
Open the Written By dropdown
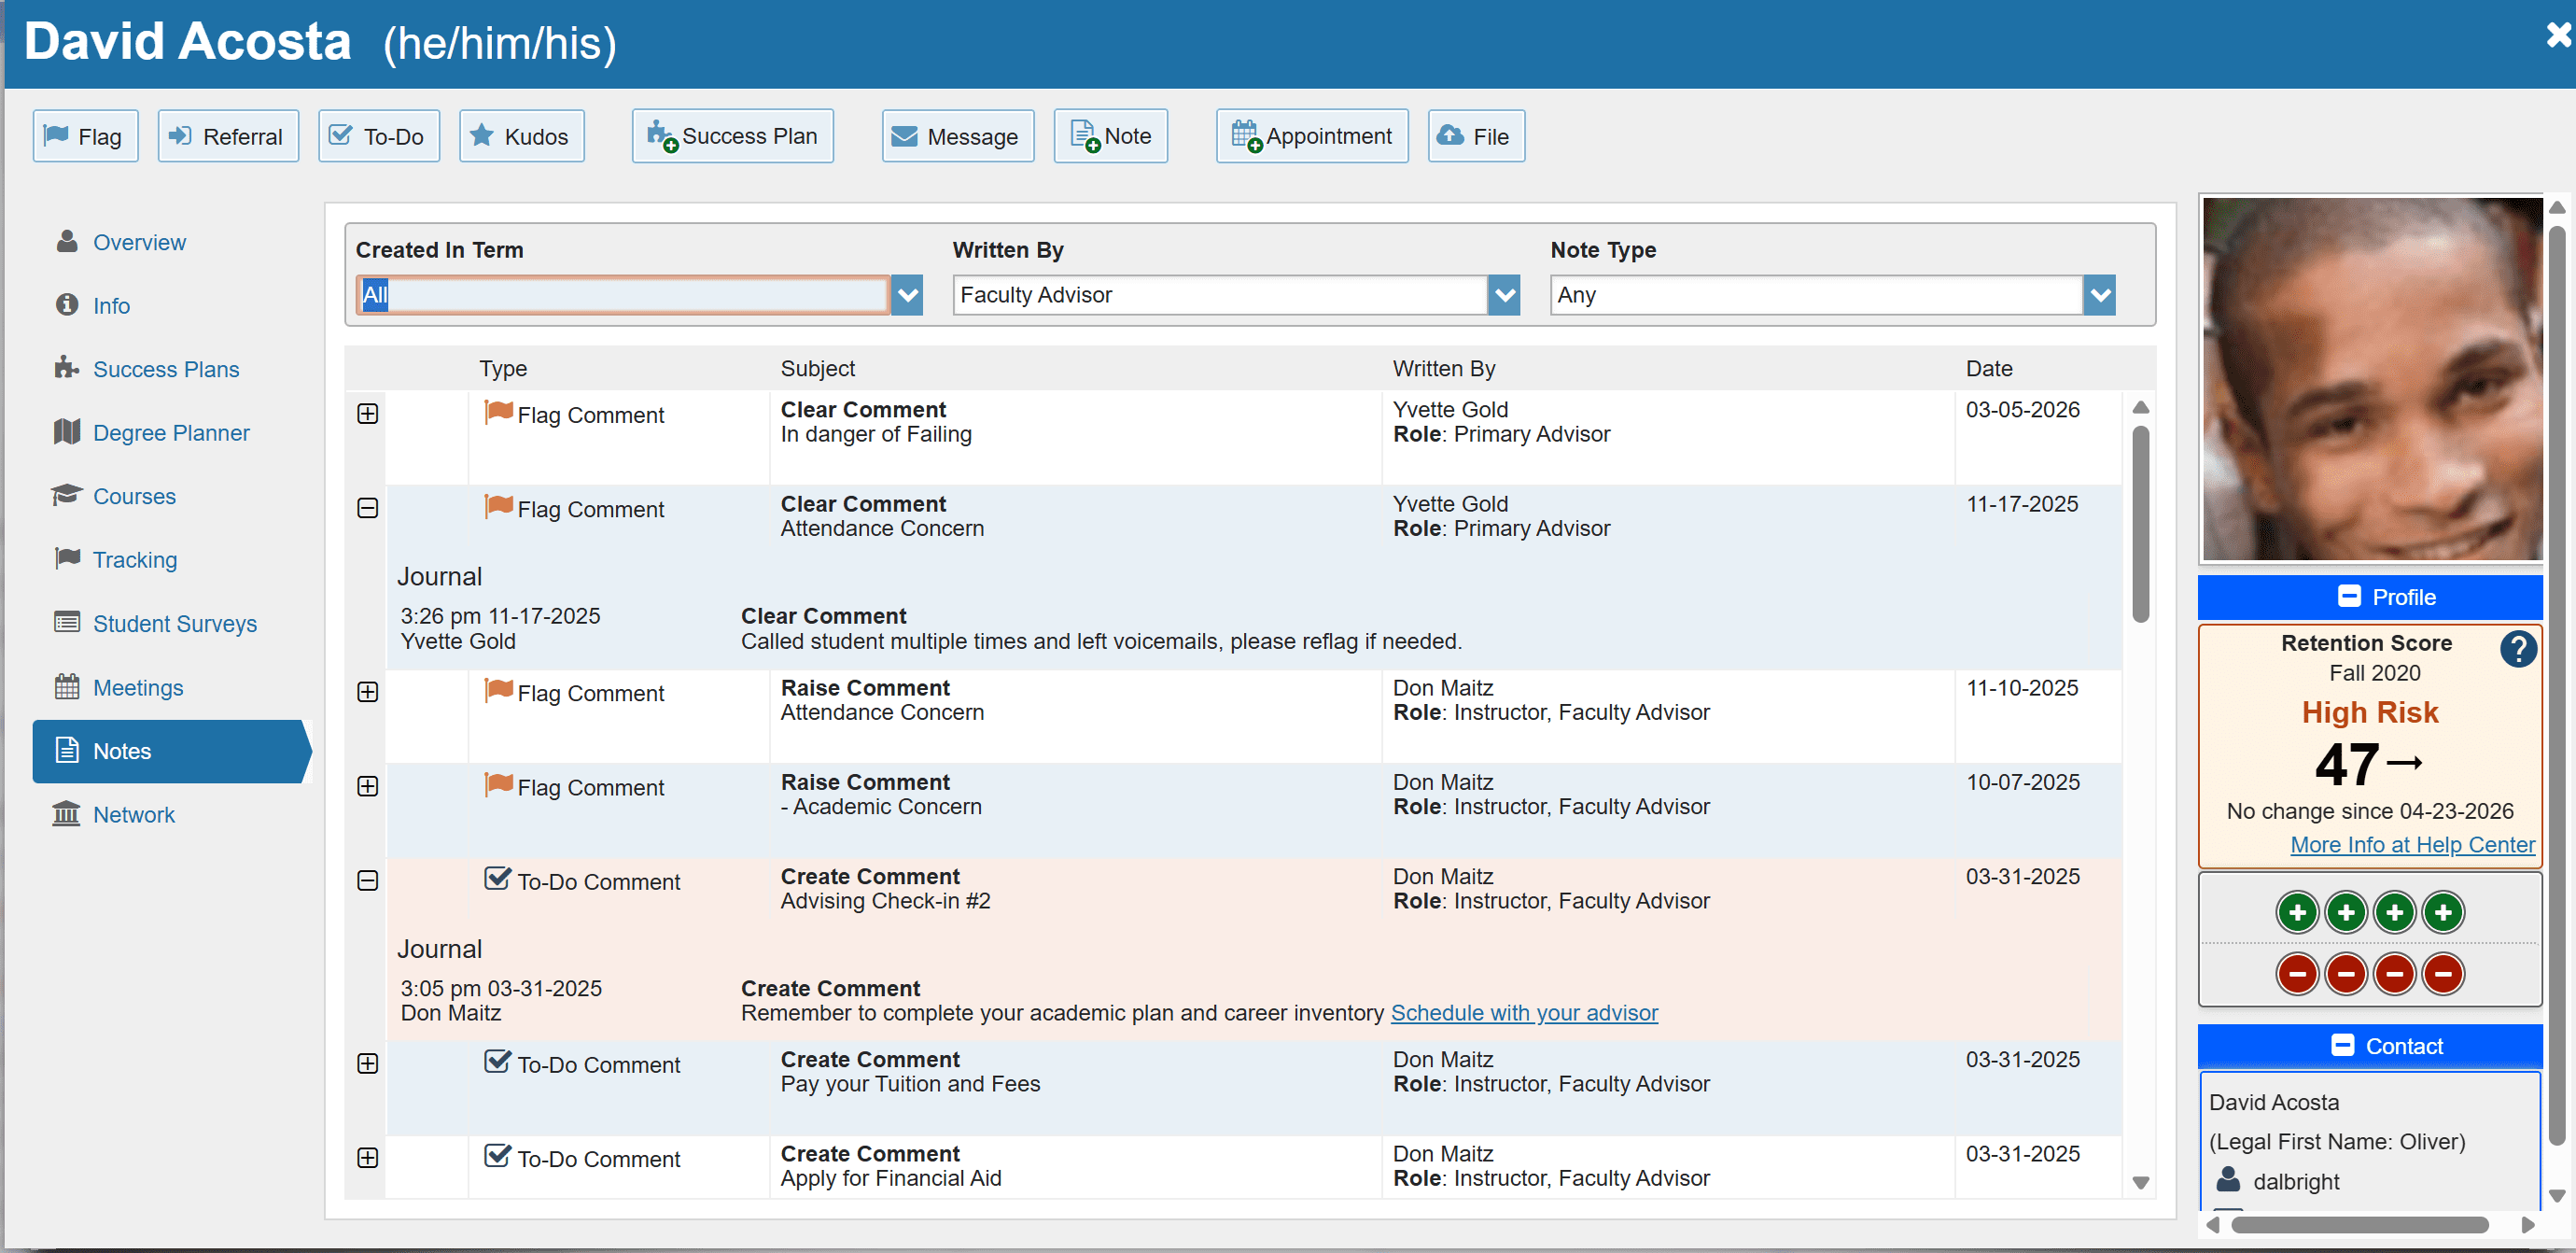[1503, 295]
